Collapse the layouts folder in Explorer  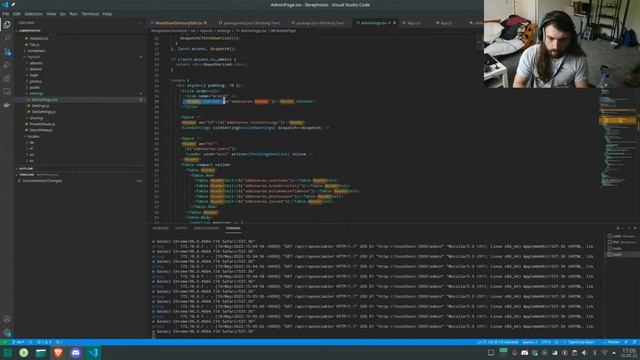pyautogui.click(x=34, y=57)
